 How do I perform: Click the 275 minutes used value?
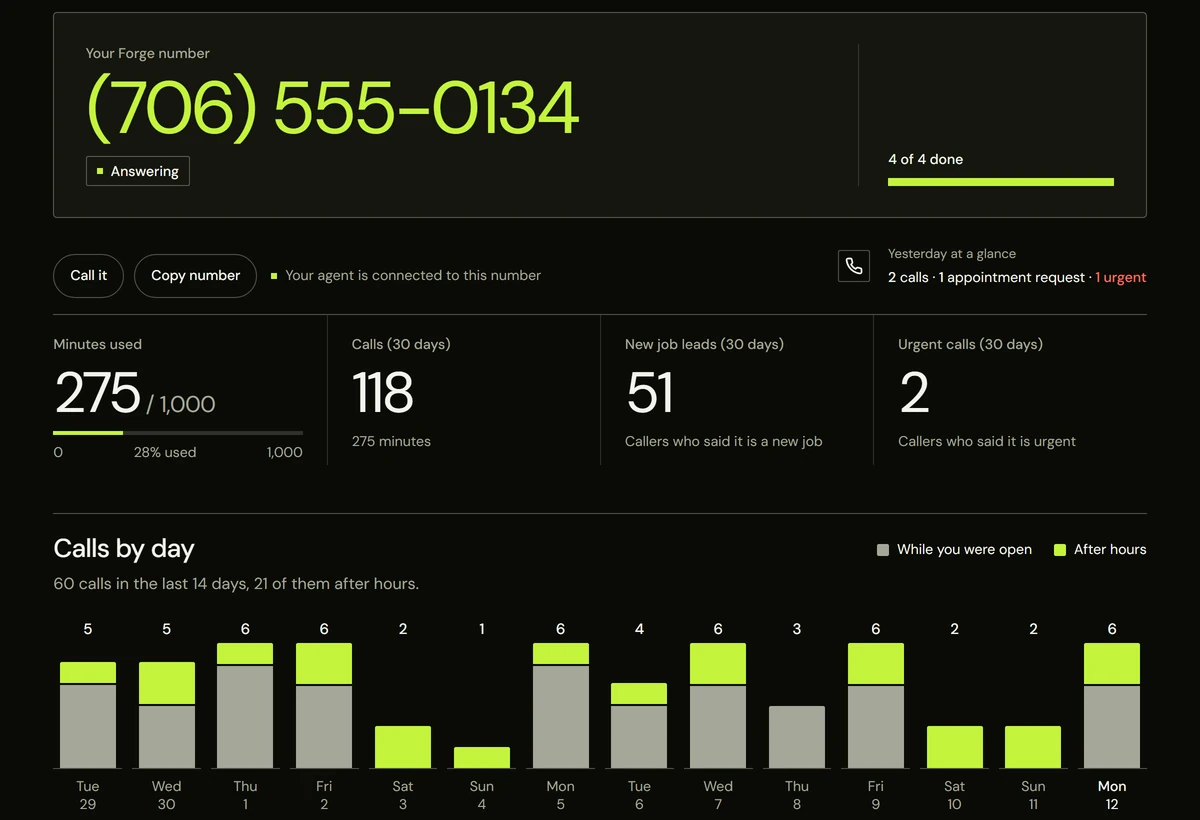pos(97,393)
